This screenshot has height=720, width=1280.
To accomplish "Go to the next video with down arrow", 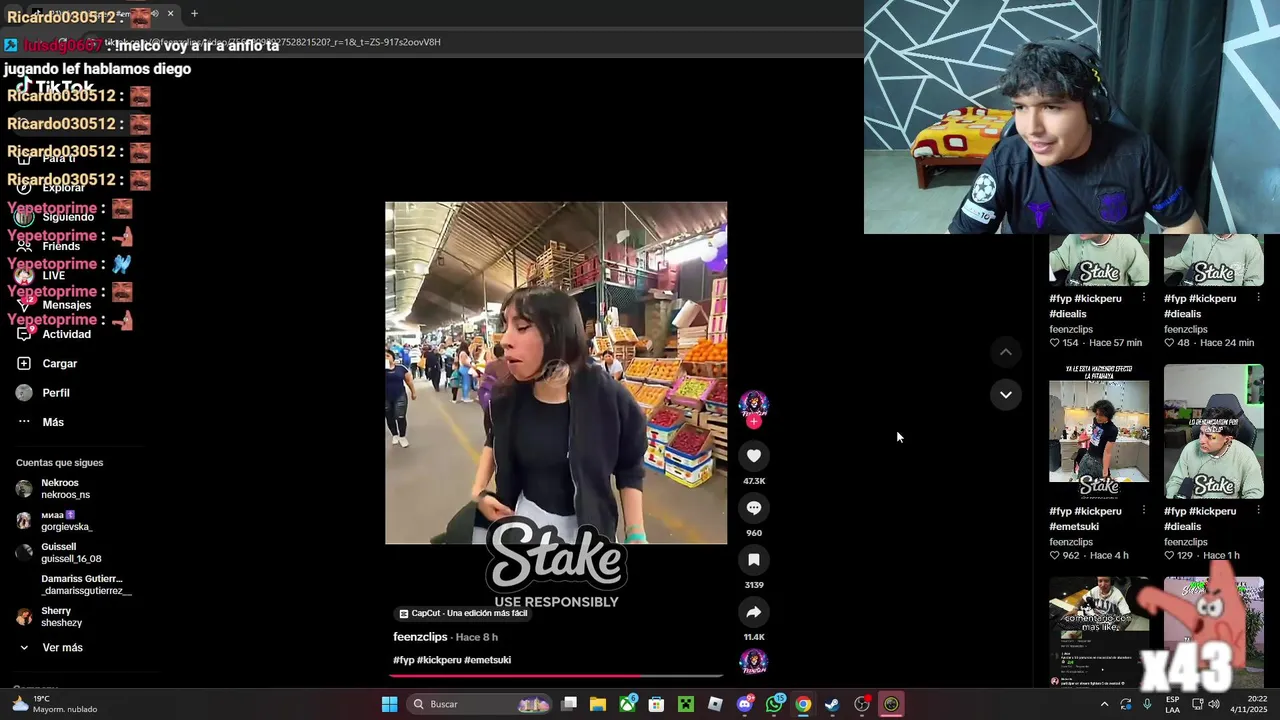I will 1006,395.
